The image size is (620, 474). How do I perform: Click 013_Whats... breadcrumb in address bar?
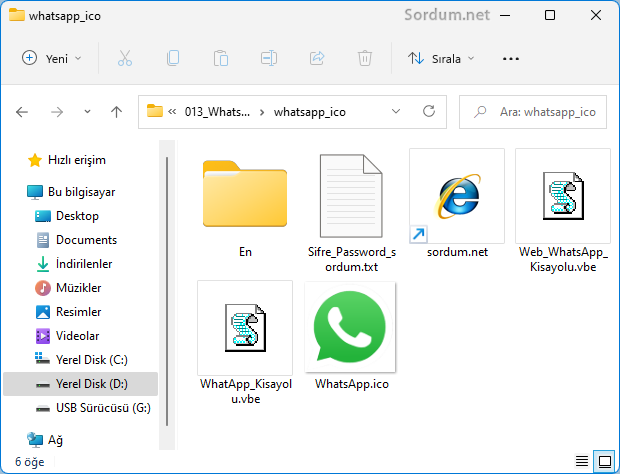point(217,112)
